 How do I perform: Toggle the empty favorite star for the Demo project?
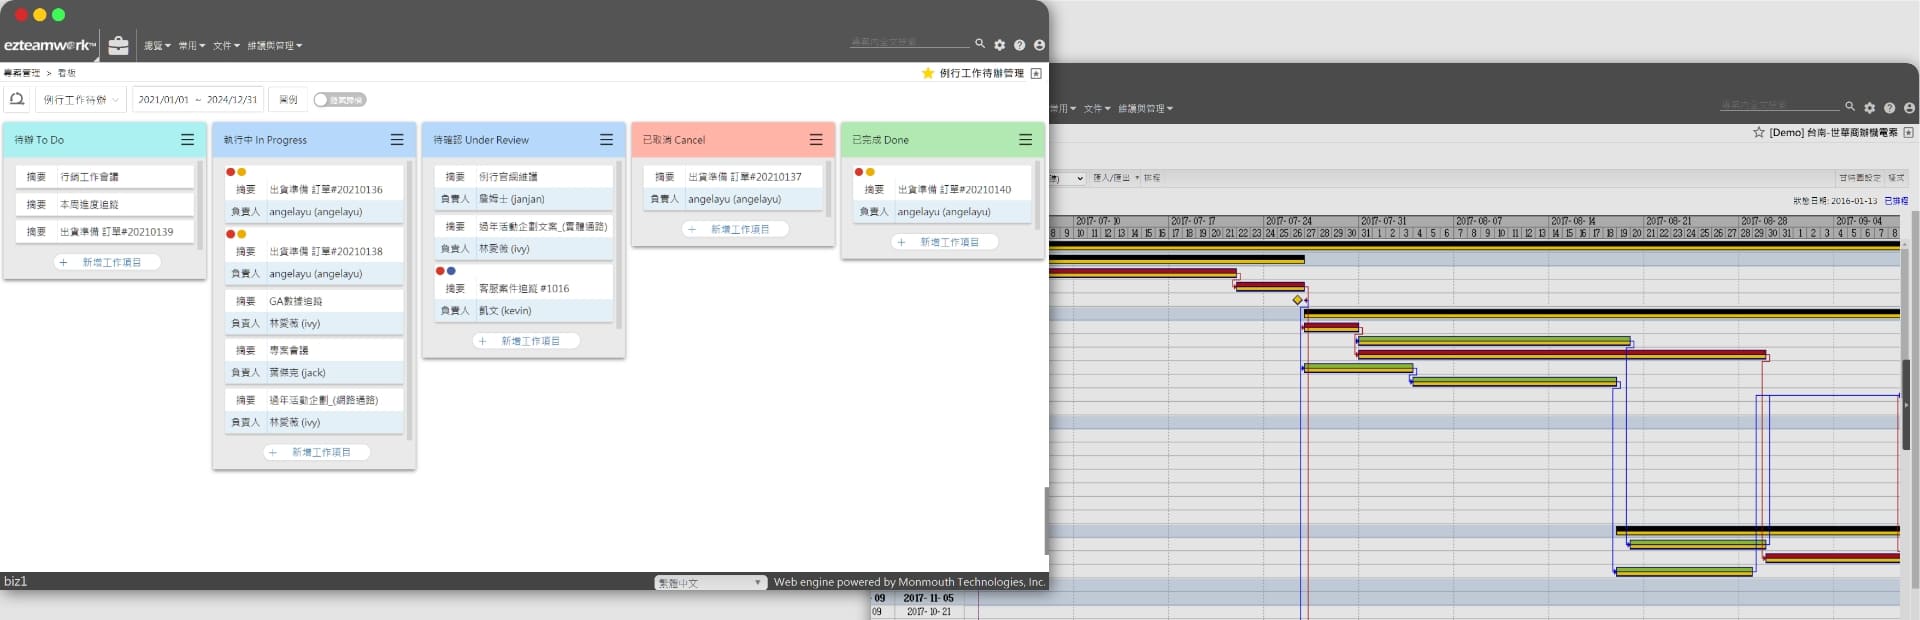coord(1758,132)
